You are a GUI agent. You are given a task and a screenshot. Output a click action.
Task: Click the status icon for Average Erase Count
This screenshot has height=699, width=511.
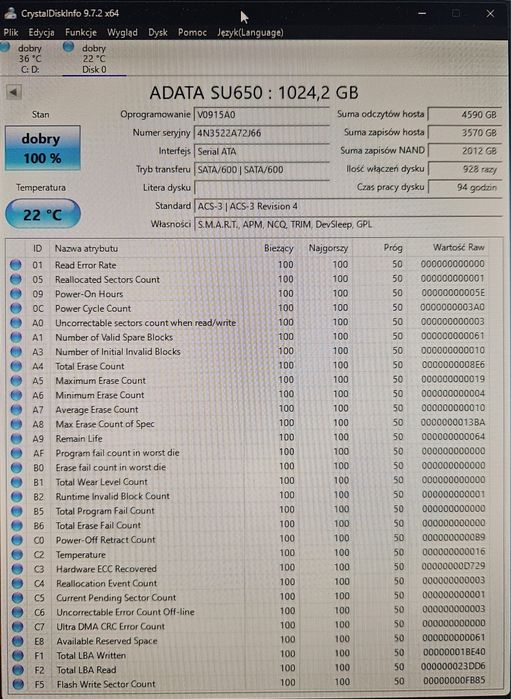click(16, 410)
